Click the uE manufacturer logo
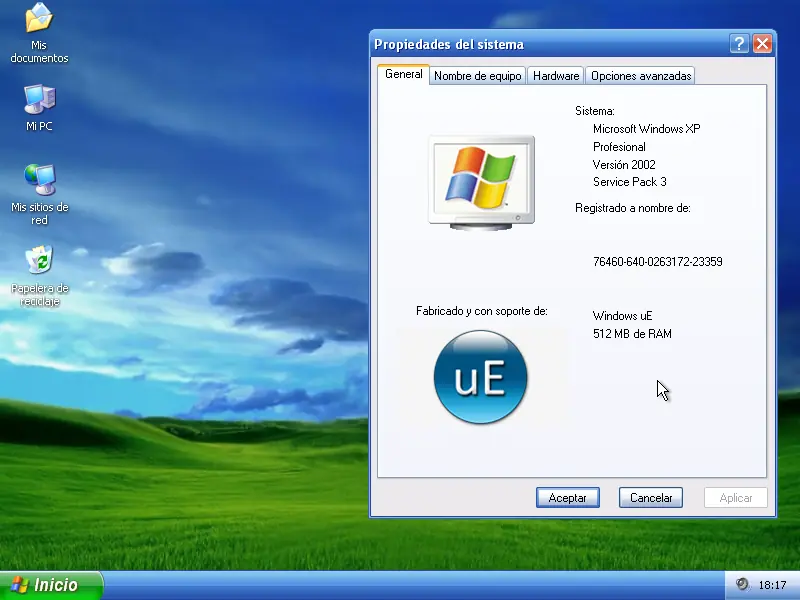Image resolution: width=800 pixels, height=600 pixels. [480, 377]
